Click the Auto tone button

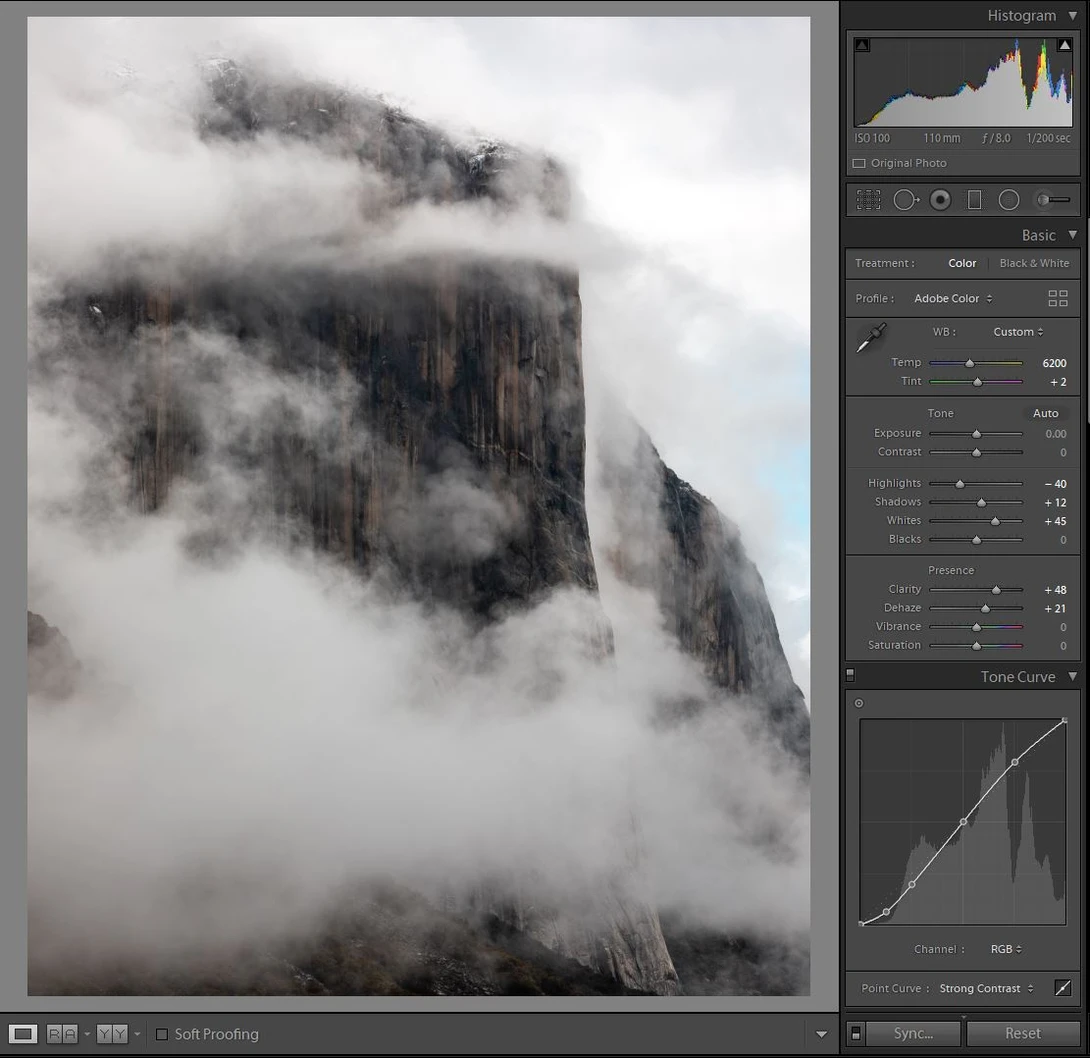pos(1045,413)
